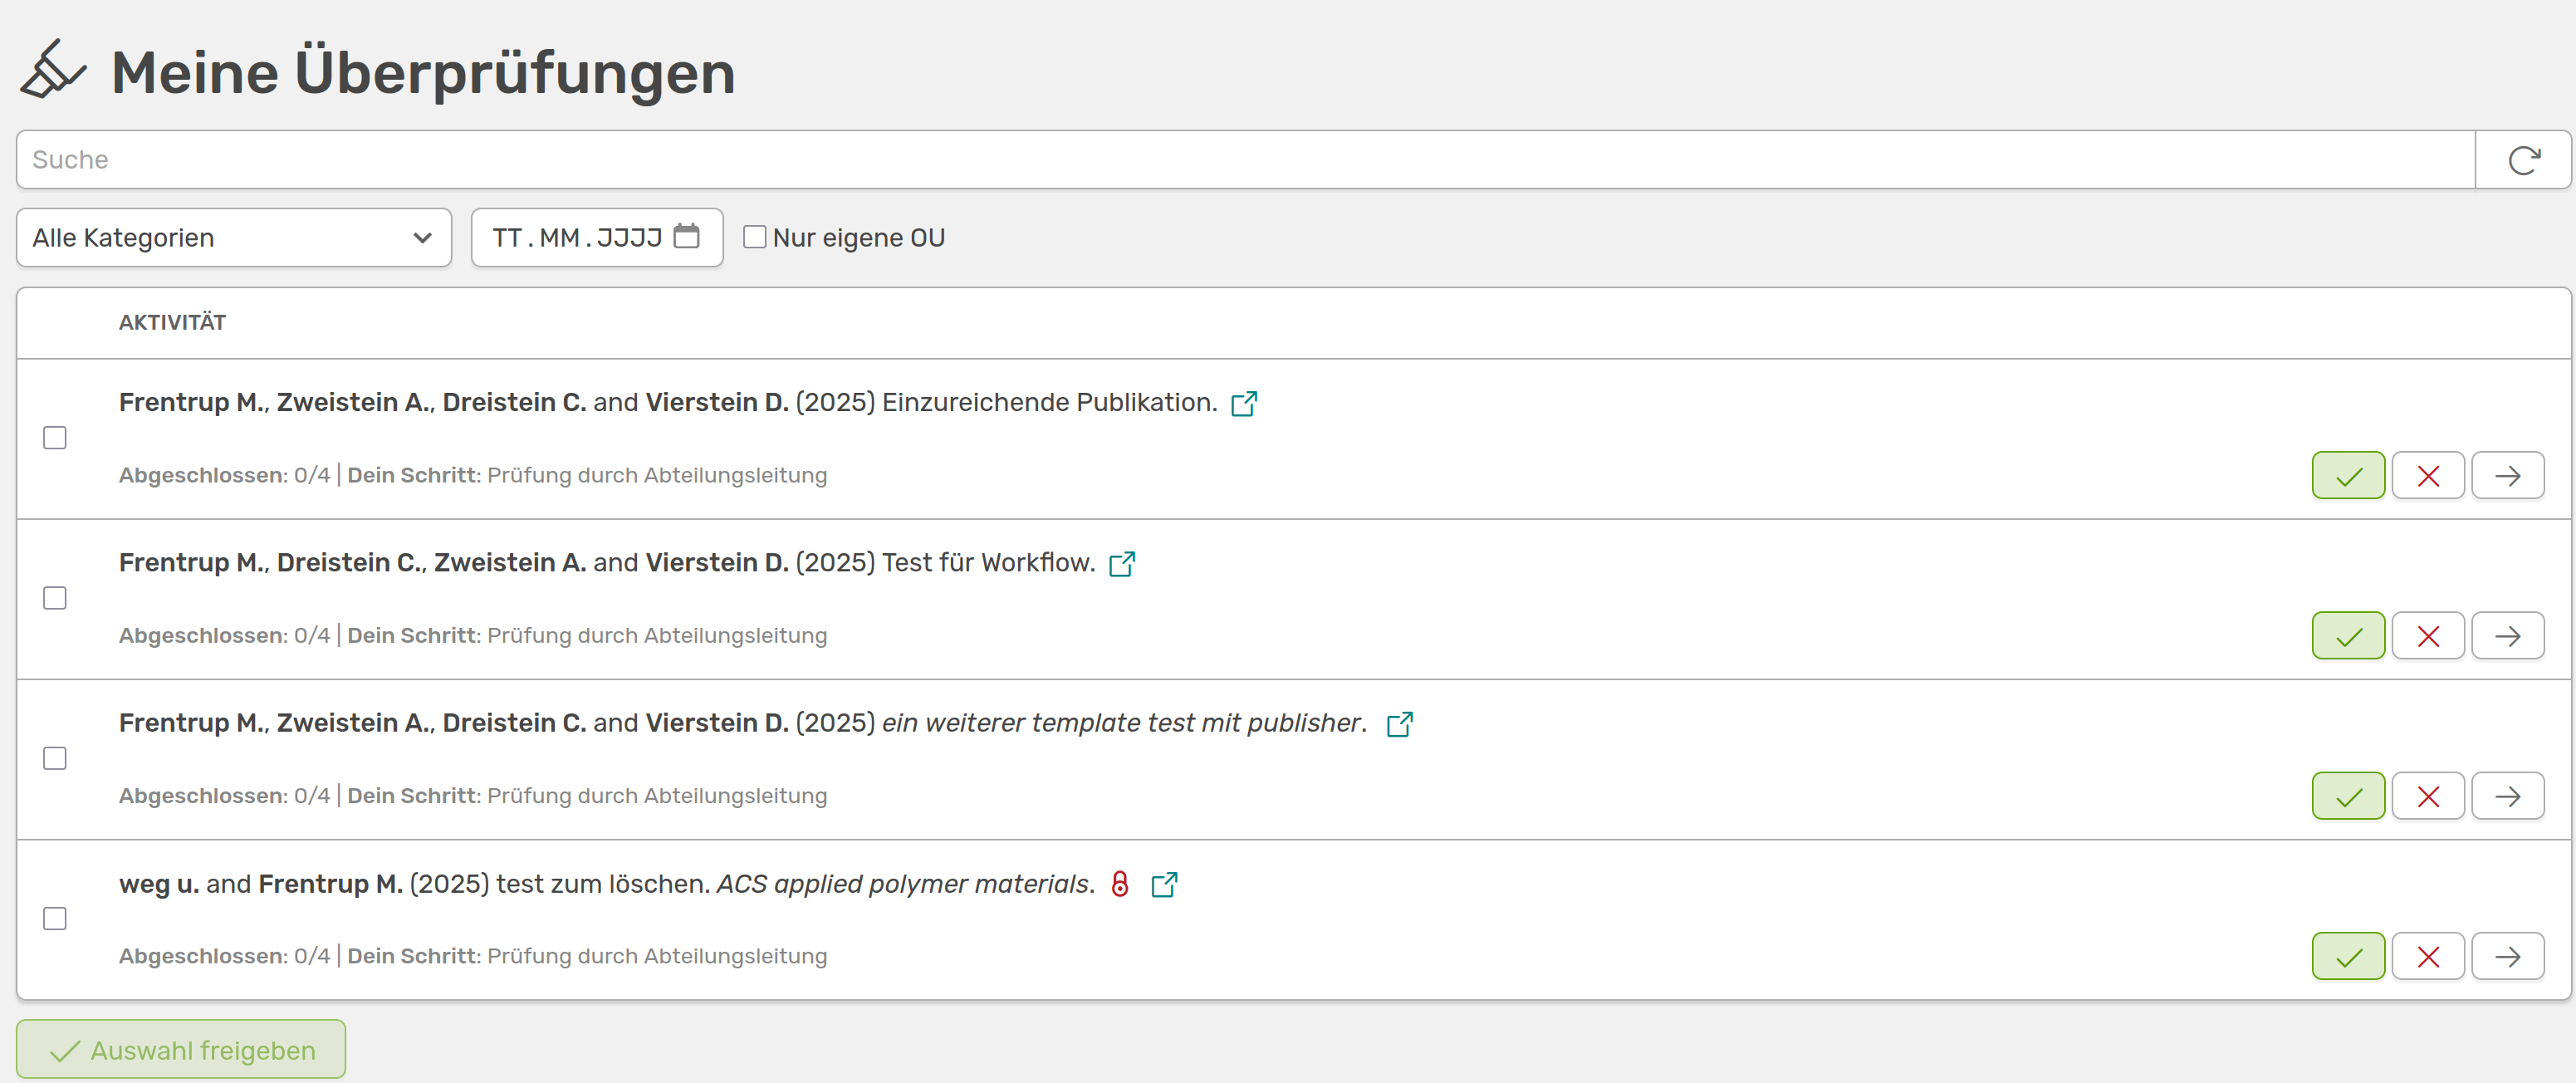Screen dimensions: 2576x1083
Task: Tick the checkbox for 'Test für Workflow' row
Action: [x=55, y=598]
